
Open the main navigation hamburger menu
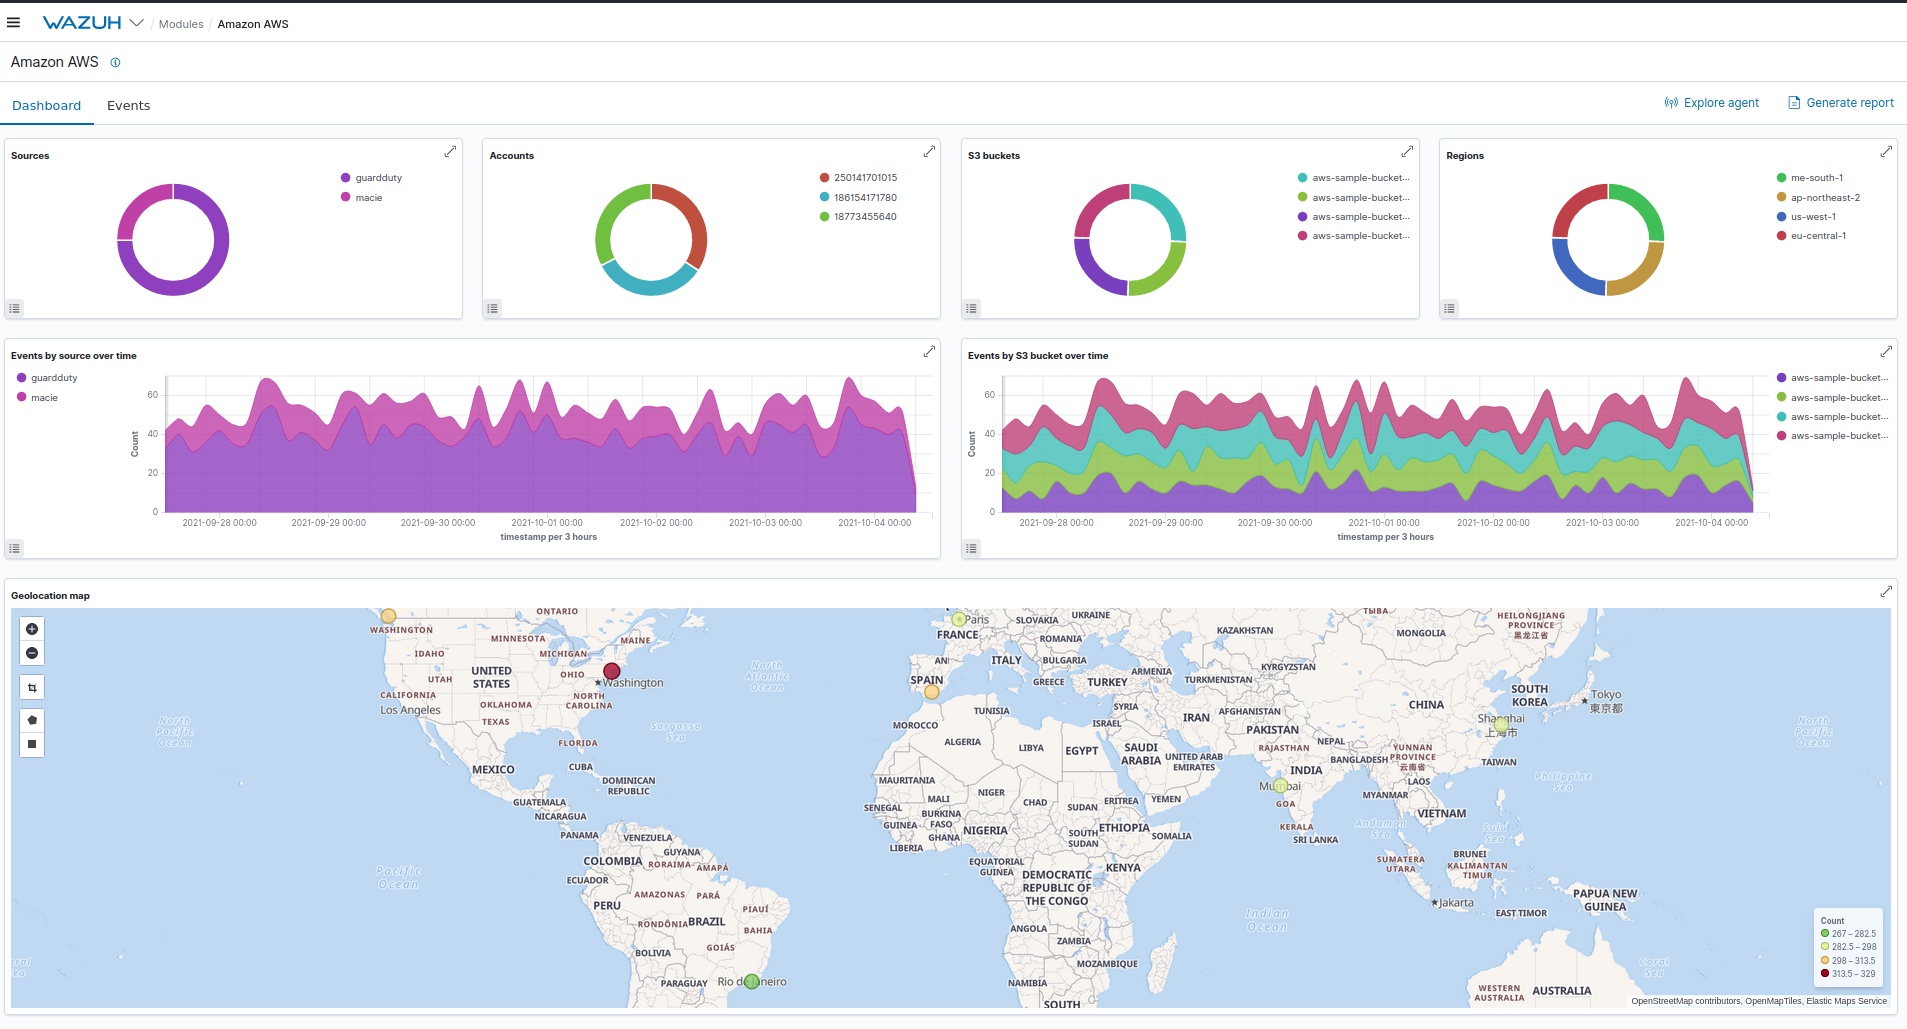click(14, 22)
